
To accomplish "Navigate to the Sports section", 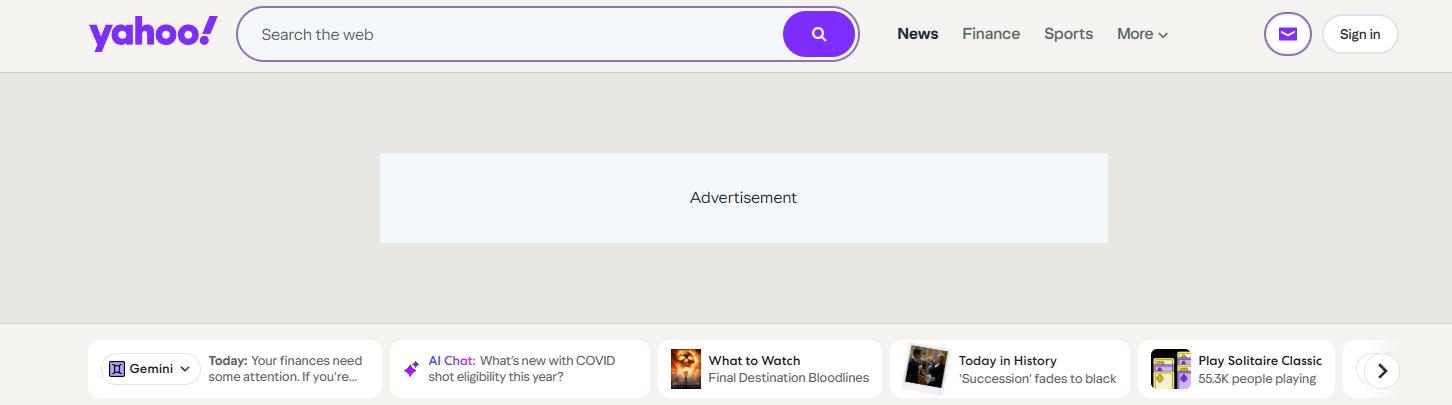I will (x=1068, y=34).
